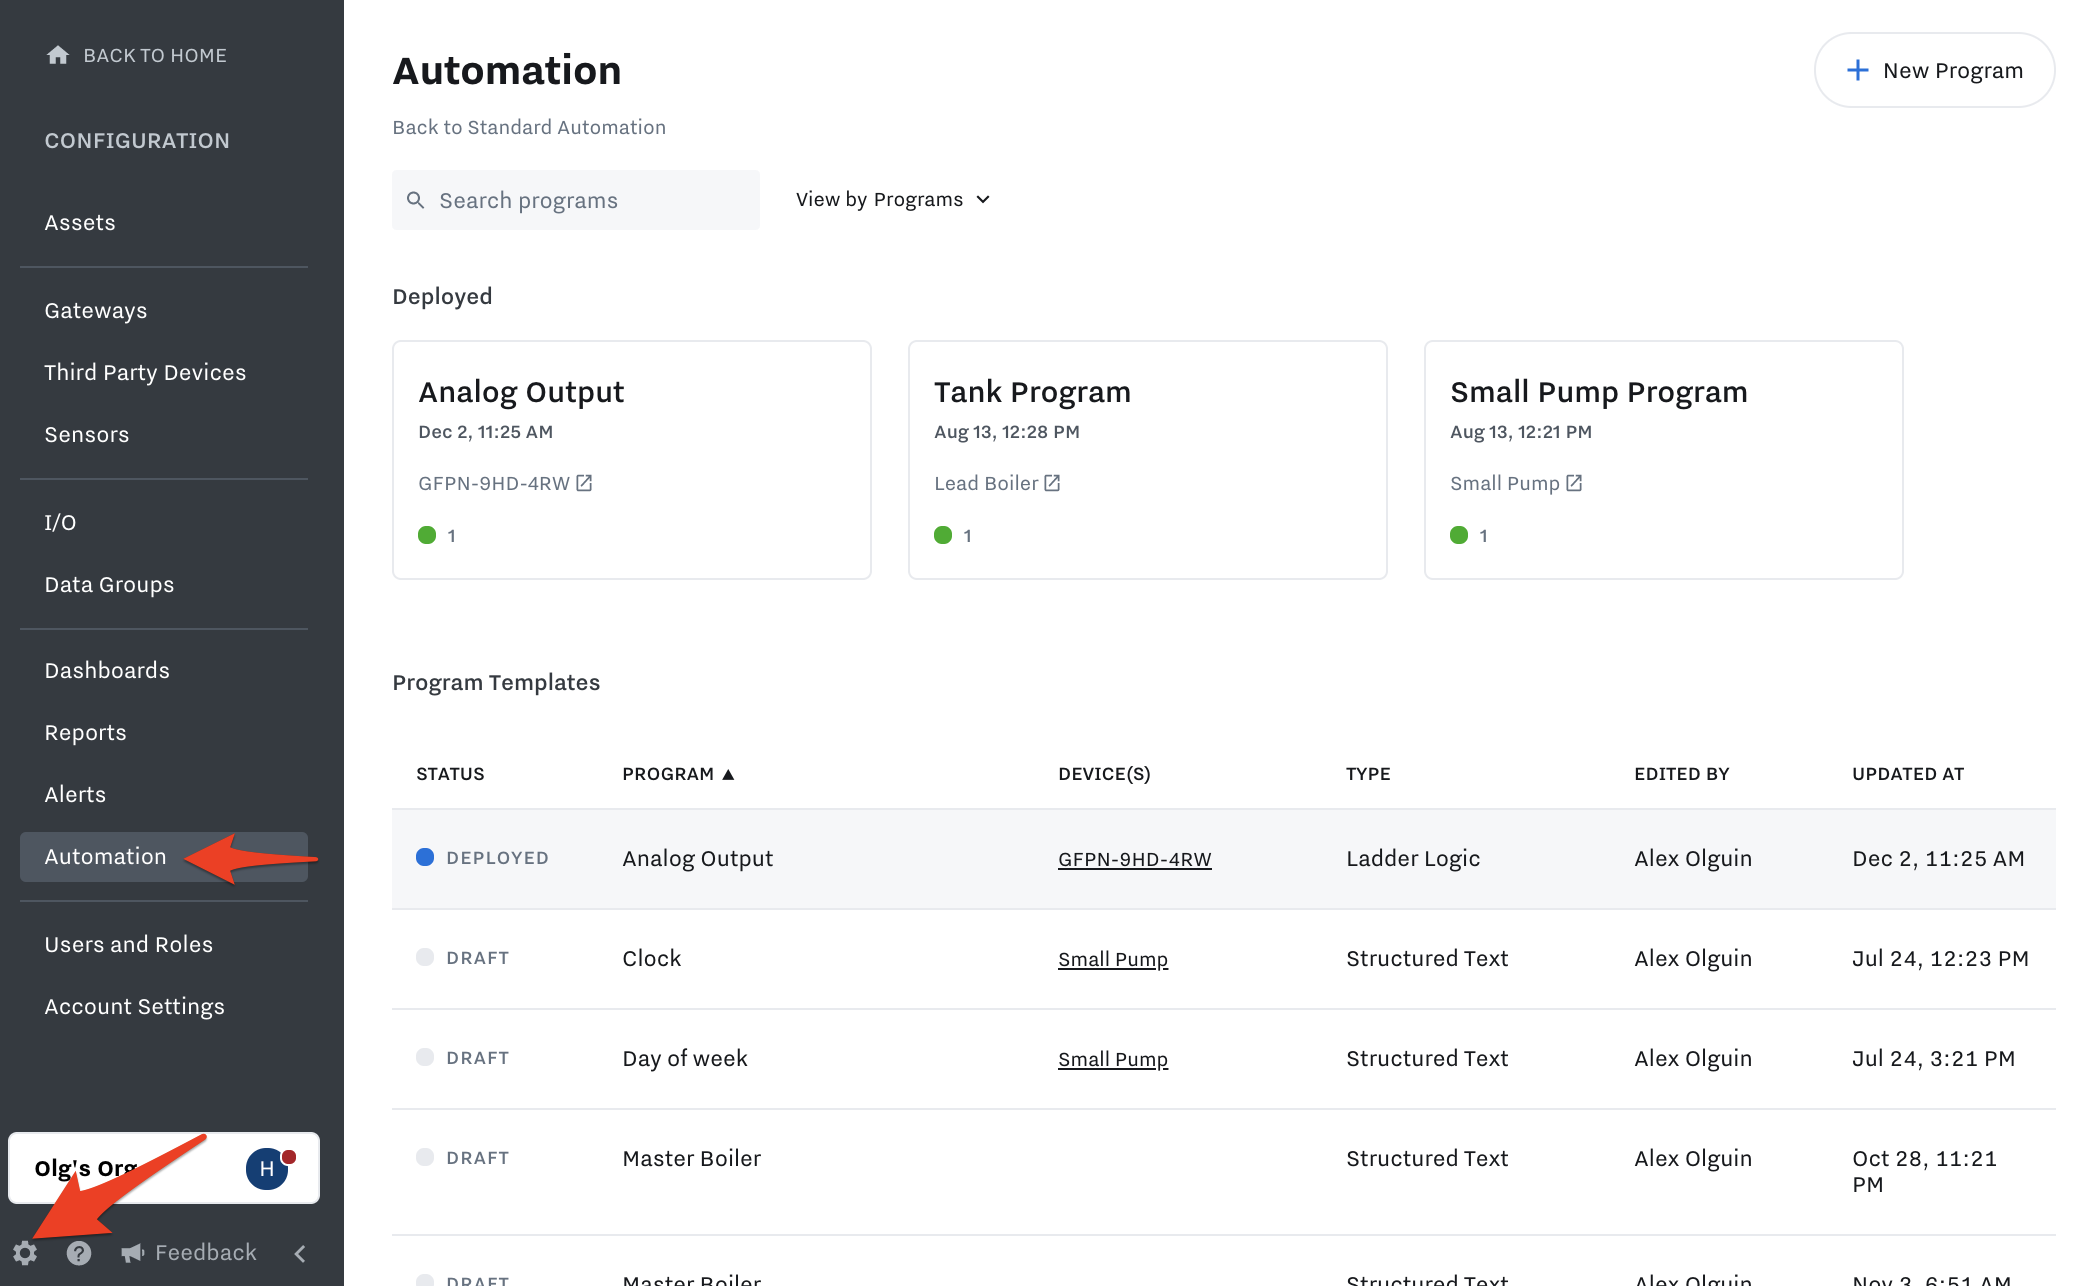Open I/O configuration
2084x1286 pixels.
tap(60, 522)
